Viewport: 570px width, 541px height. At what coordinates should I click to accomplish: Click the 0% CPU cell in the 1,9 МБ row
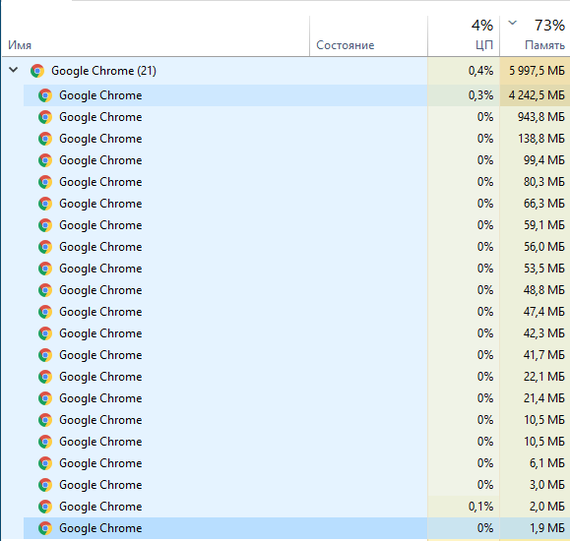click(x=463, y=528)
